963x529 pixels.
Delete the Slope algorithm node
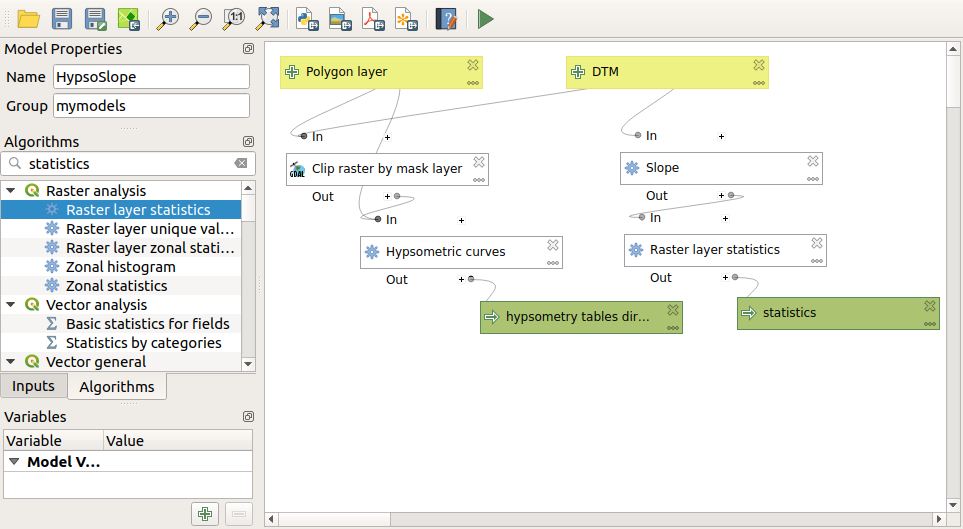[813, 160]
